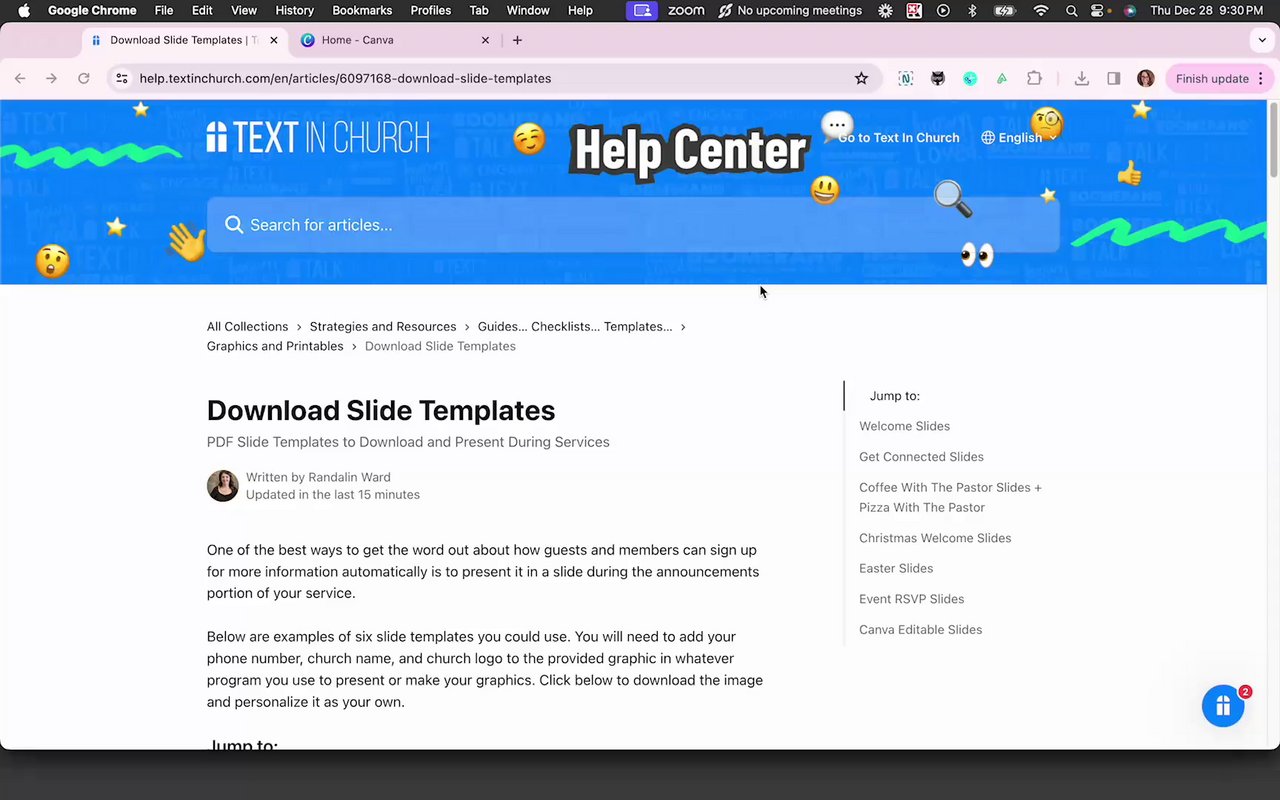Open the Window menu
This screenshot has height=800, width=1280.
coord(528,10)
